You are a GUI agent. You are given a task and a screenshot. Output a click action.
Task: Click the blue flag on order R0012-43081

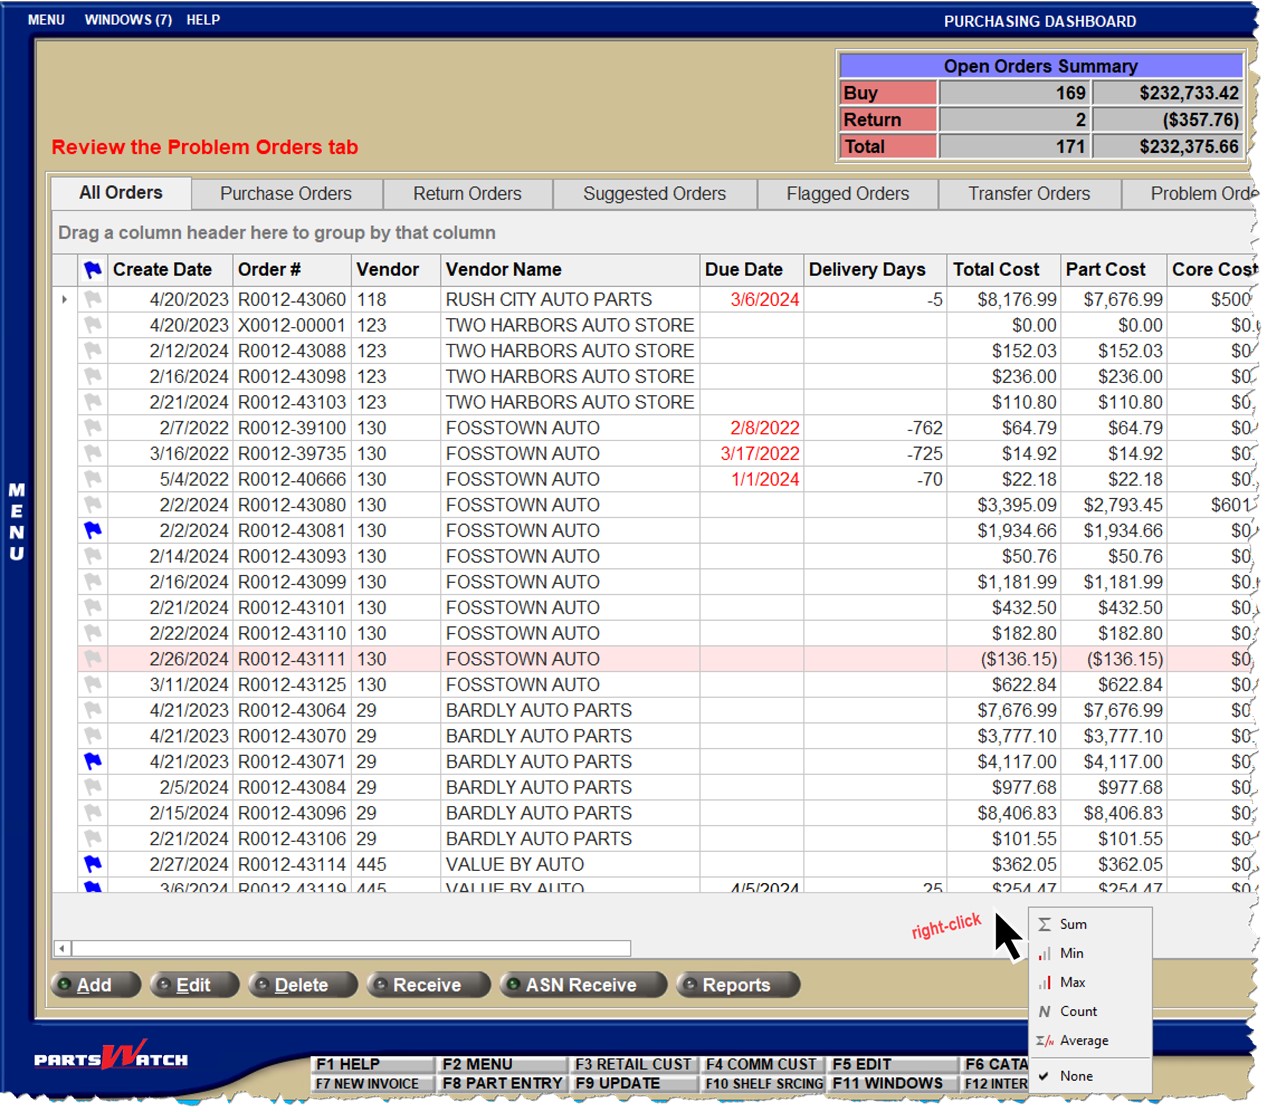point(93,530)
